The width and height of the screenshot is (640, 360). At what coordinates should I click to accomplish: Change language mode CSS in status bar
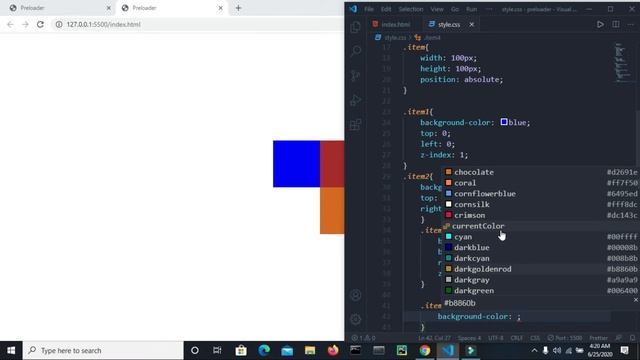[535, 338]
